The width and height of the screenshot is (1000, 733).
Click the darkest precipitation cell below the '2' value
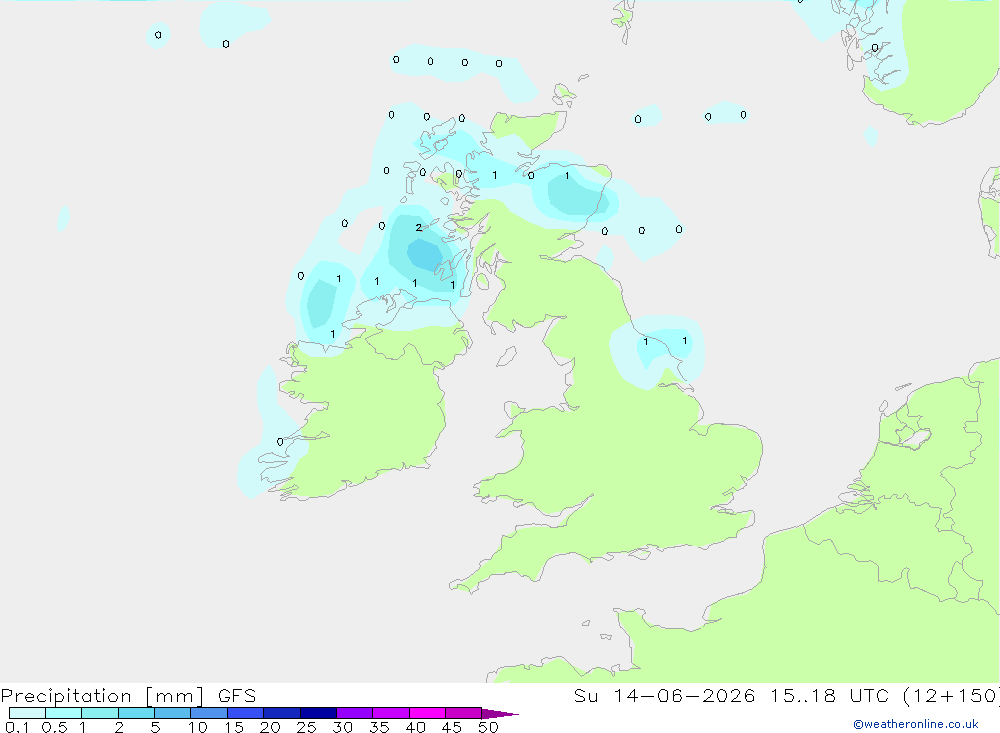(x=425, y=254)
